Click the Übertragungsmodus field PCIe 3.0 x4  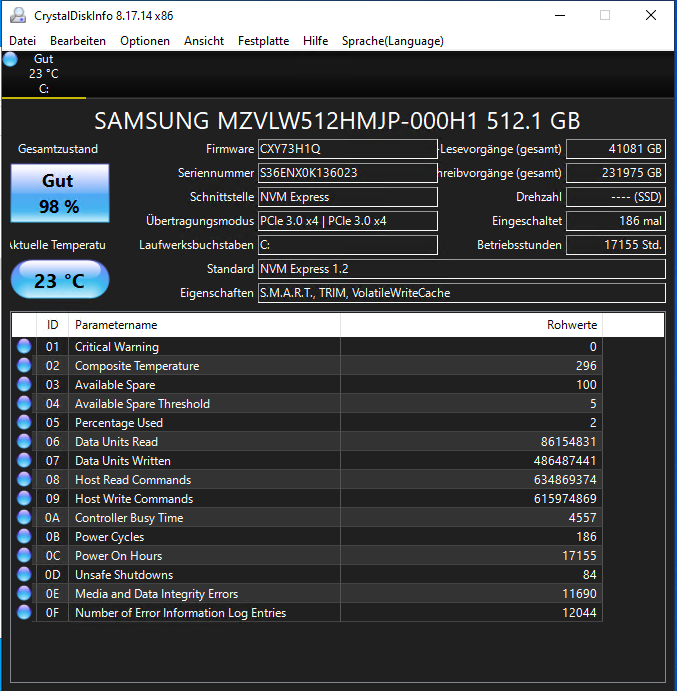pos(347,221)
